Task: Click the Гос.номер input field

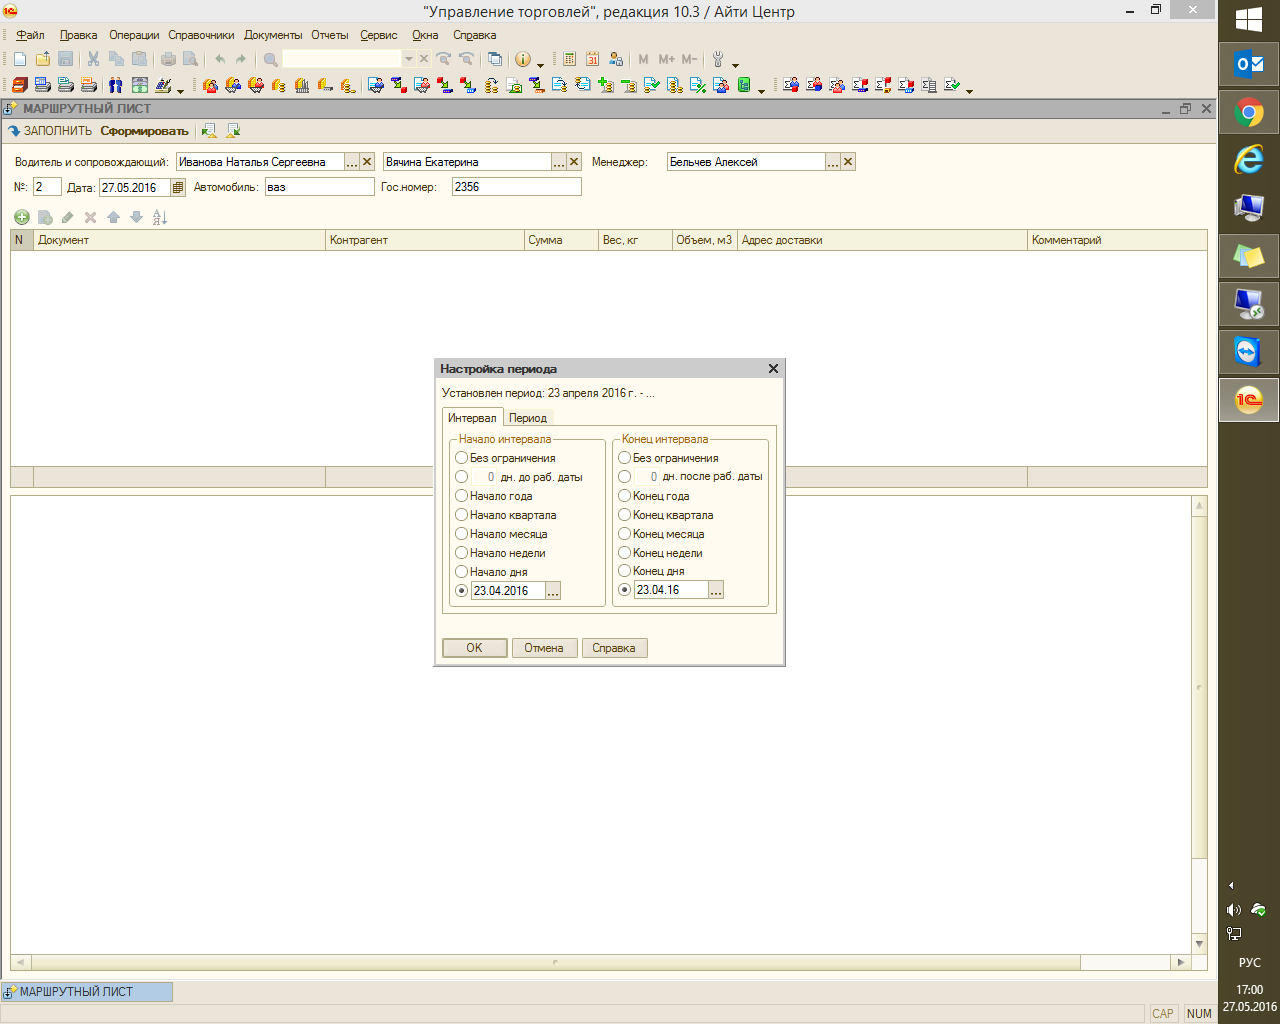Action: (x=516, y=187)
